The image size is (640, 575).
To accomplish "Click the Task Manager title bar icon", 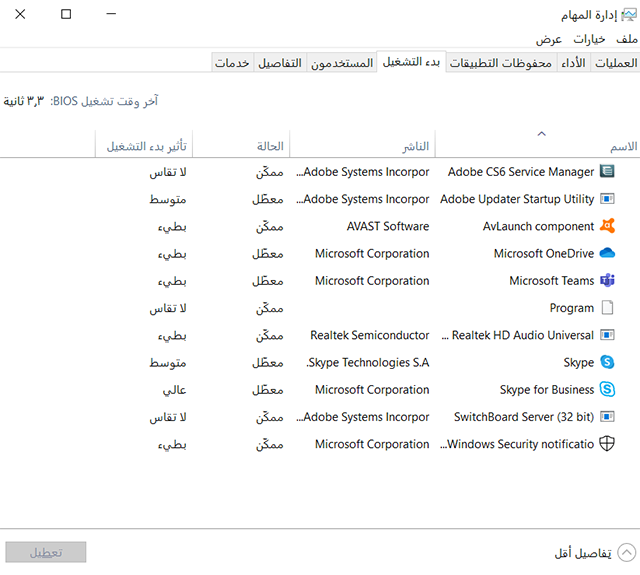I will pyautogui.click(x=628, y=14).
